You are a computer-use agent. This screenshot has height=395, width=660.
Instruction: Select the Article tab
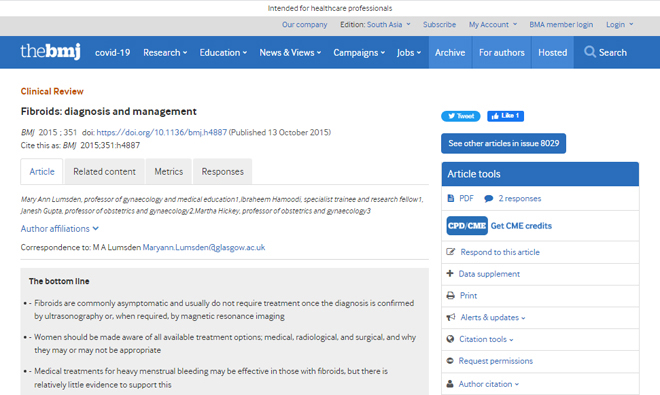click(42, 171)
